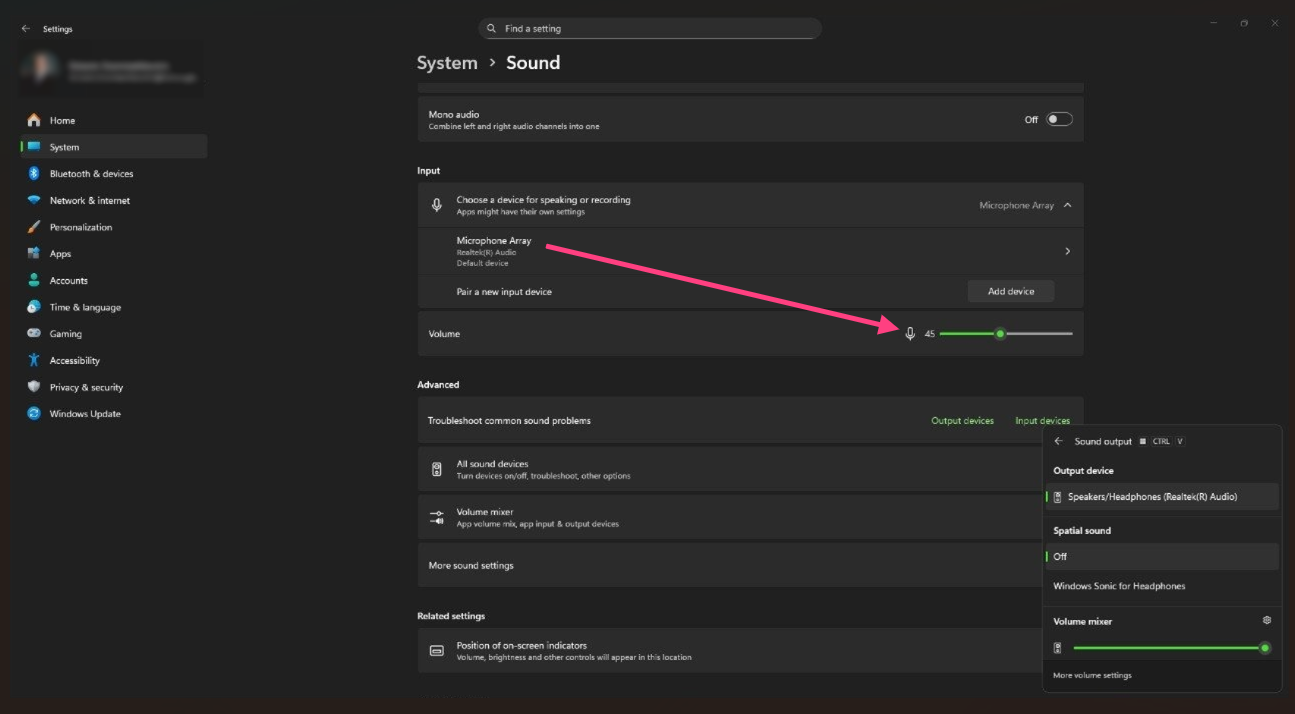Image resolution: width=1295 pixels, height=714 pixels.
Task: Select the Privacy & security shield icon
Action: coord(34,387)
